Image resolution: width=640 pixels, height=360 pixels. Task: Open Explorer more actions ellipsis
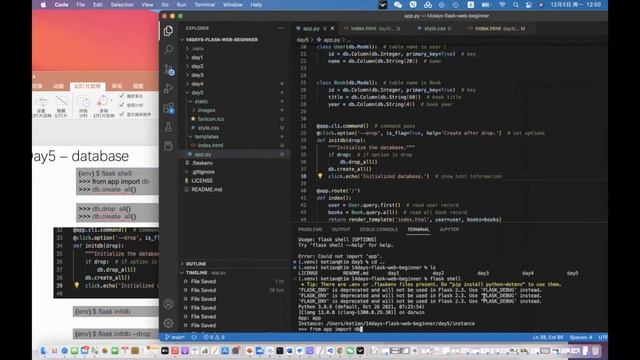281,28
